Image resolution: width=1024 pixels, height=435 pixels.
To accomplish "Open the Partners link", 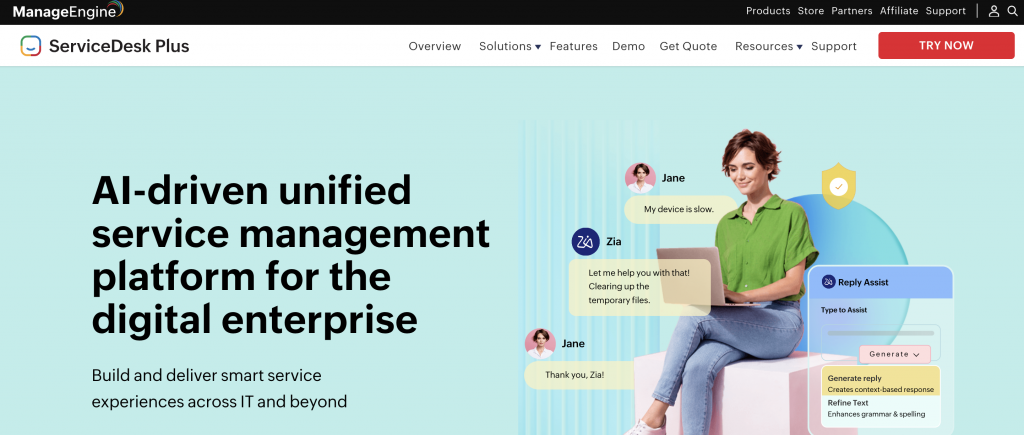I will click(852, 11).
